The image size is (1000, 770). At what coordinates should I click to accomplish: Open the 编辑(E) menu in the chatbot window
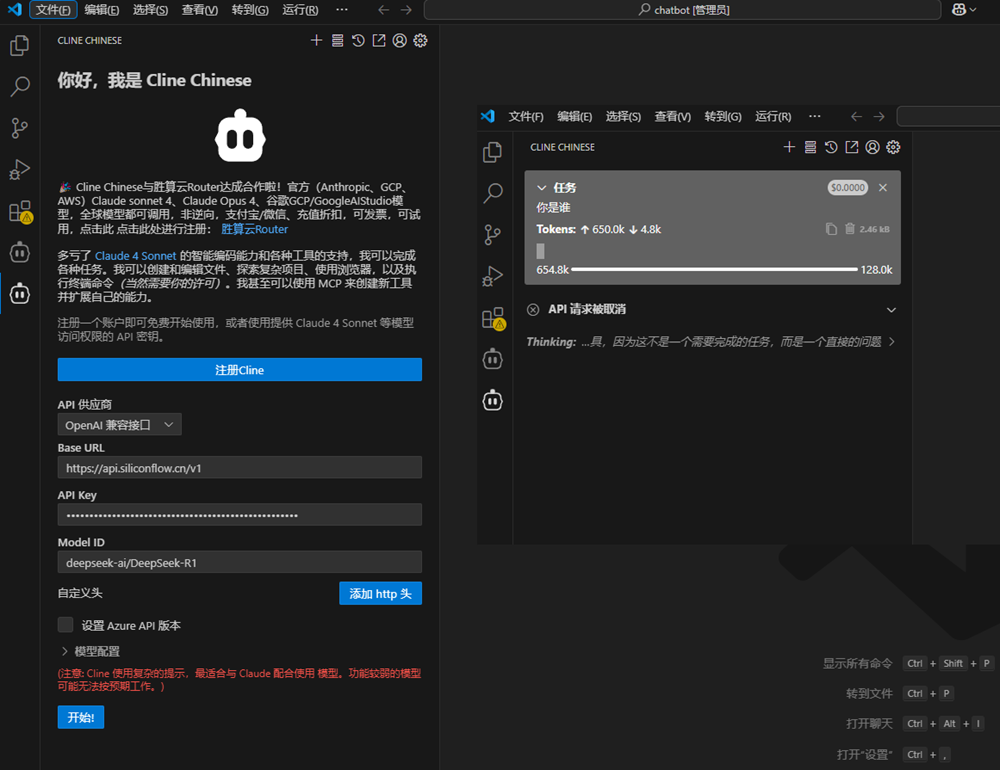[102, 10]
